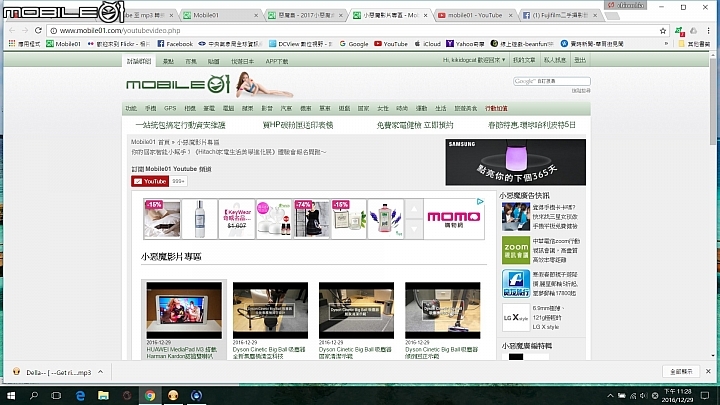Open the Flickr bookmark
Viewport: 720px width, 405px height.
point(118,44)
